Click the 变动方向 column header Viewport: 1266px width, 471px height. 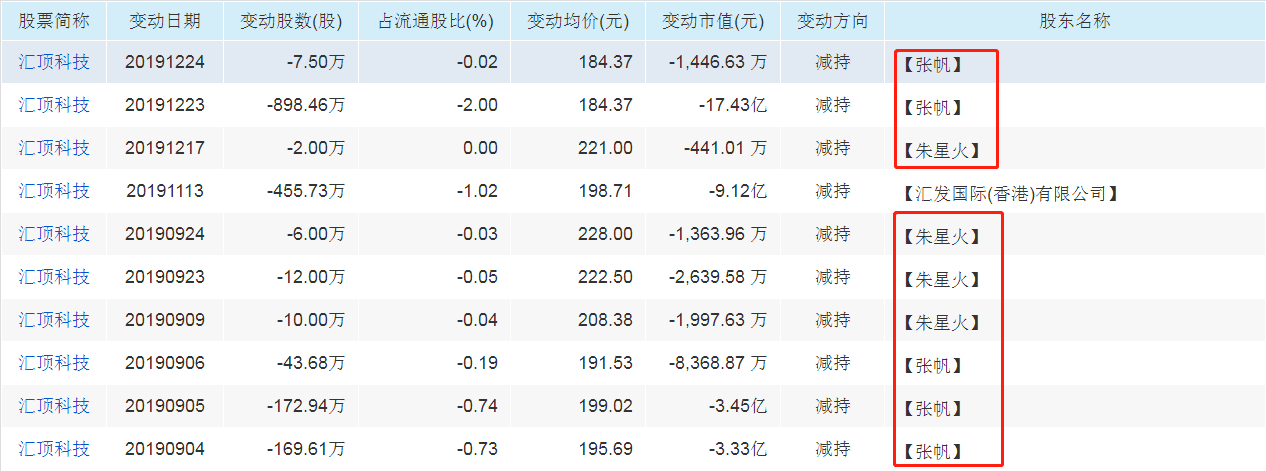[832, 20]
